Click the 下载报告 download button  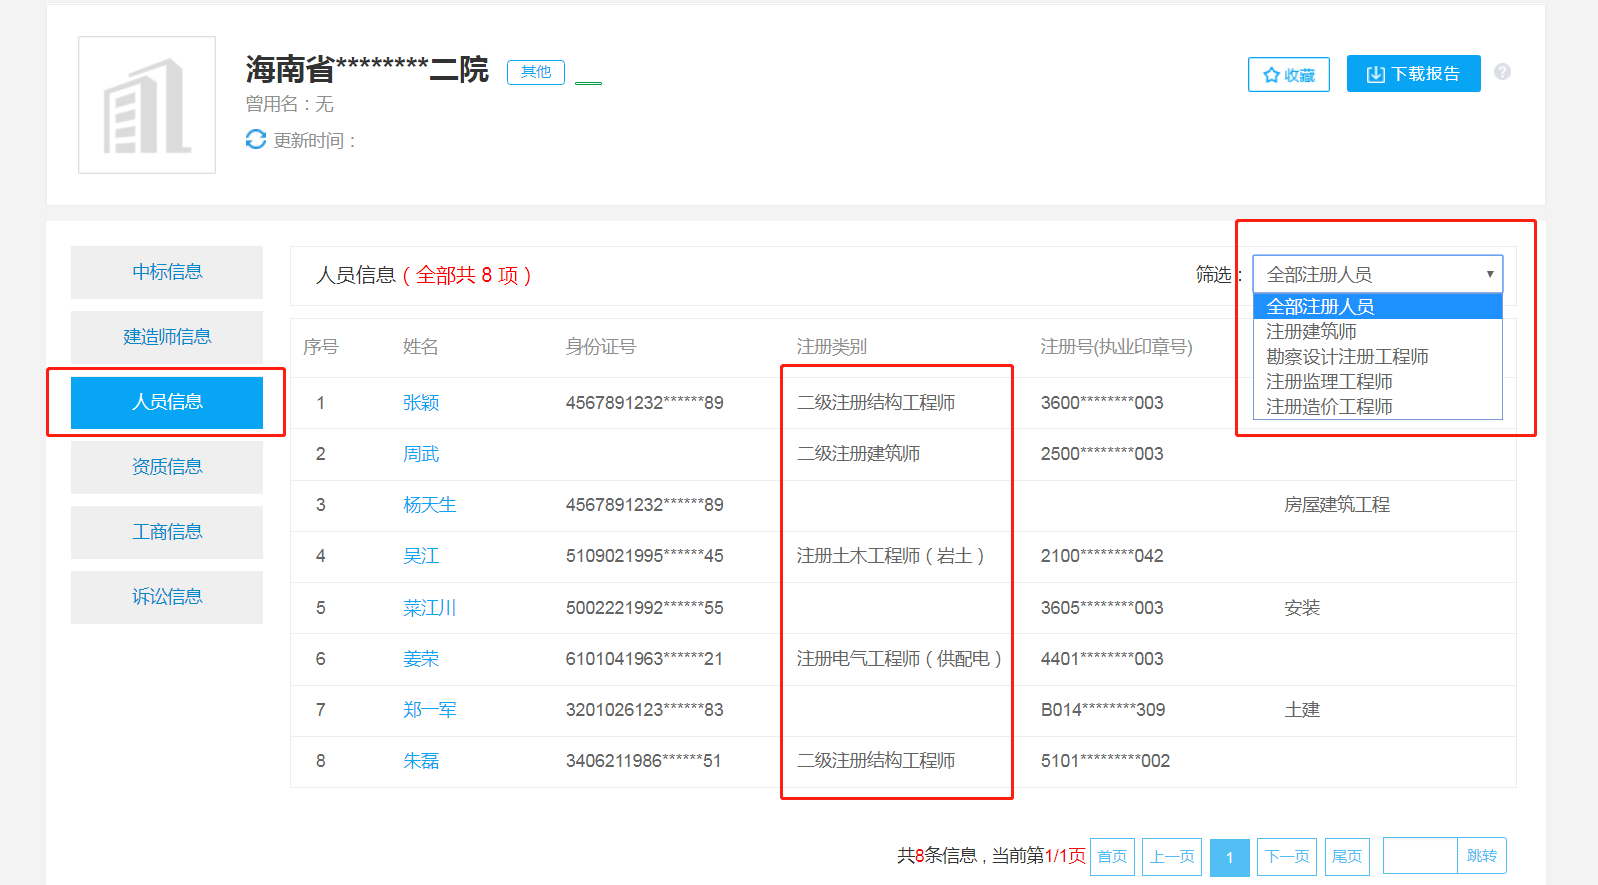tap(1413, 74)
